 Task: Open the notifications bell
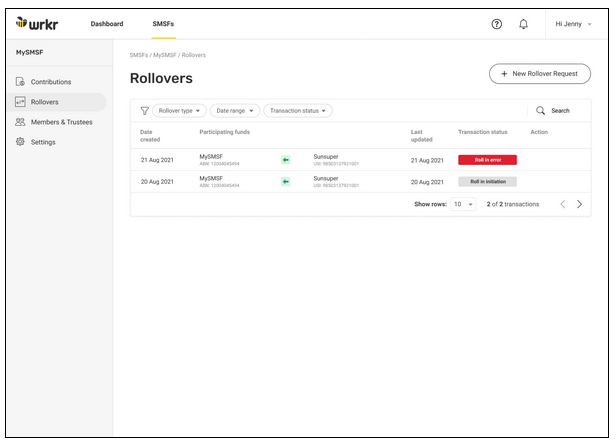pos(523,24)
